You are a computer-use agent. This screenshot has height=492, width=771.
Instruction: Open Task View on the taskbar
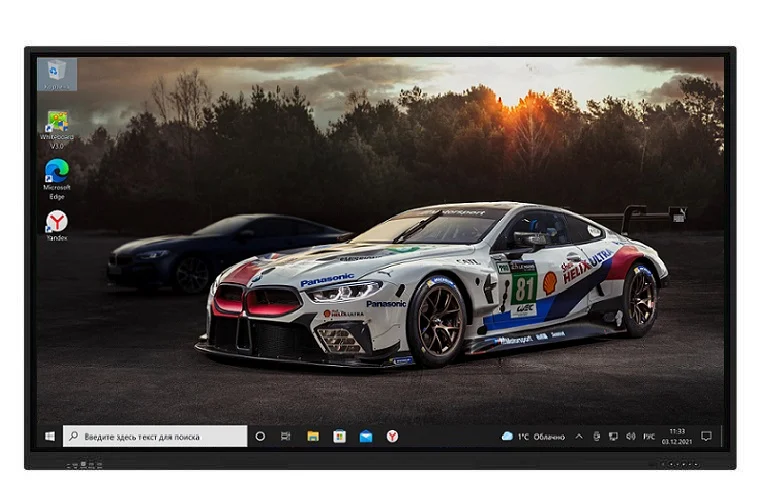point(286,436)
